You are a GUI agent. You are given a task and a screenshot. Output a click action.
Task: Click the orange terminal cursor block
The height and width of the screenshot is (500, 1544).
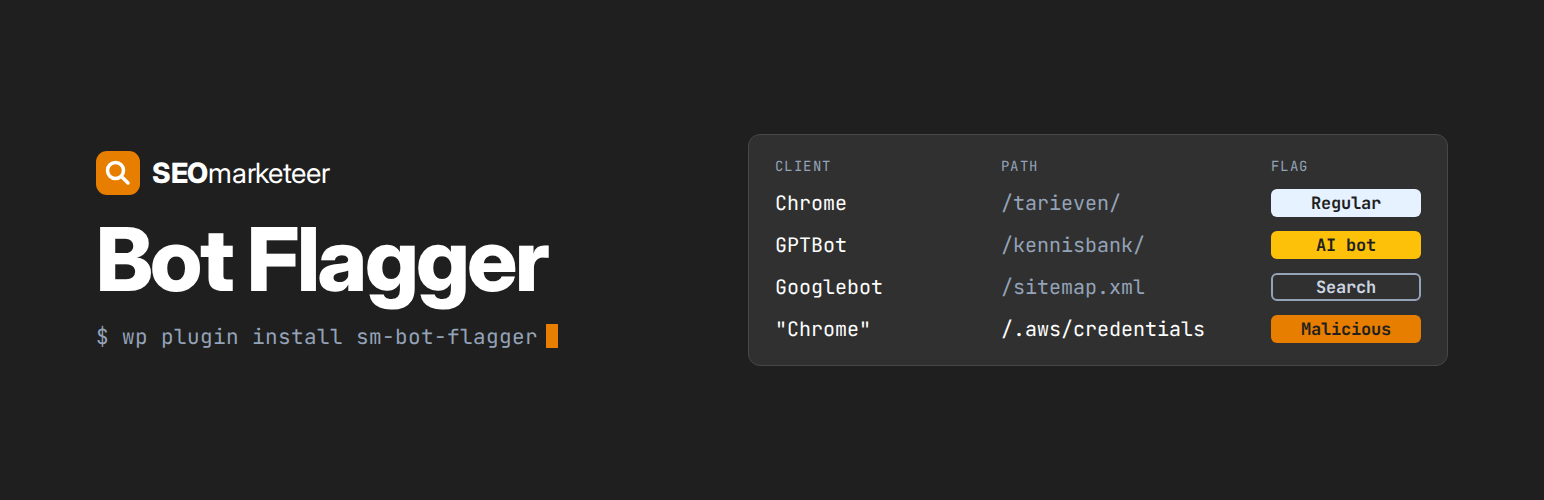(552, 336)
